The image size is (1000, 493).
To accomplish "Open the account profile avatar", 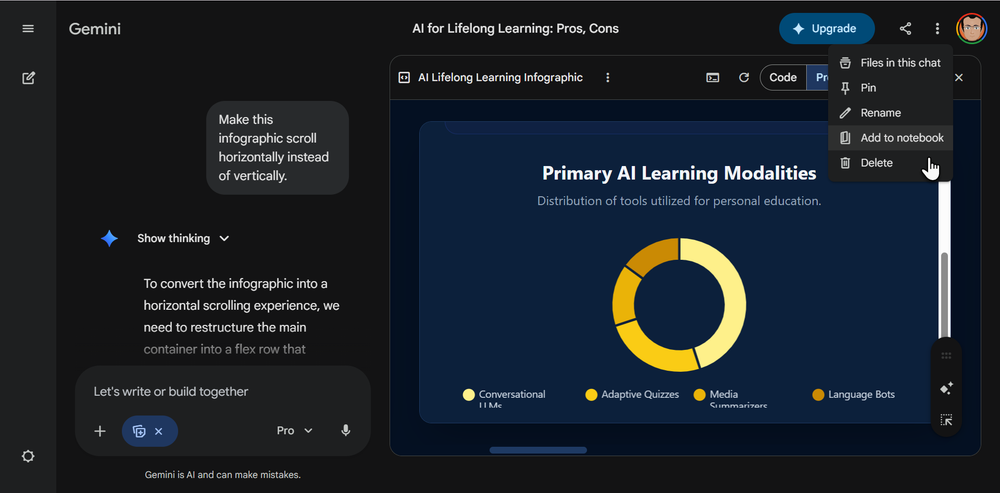I will [971, 29].
